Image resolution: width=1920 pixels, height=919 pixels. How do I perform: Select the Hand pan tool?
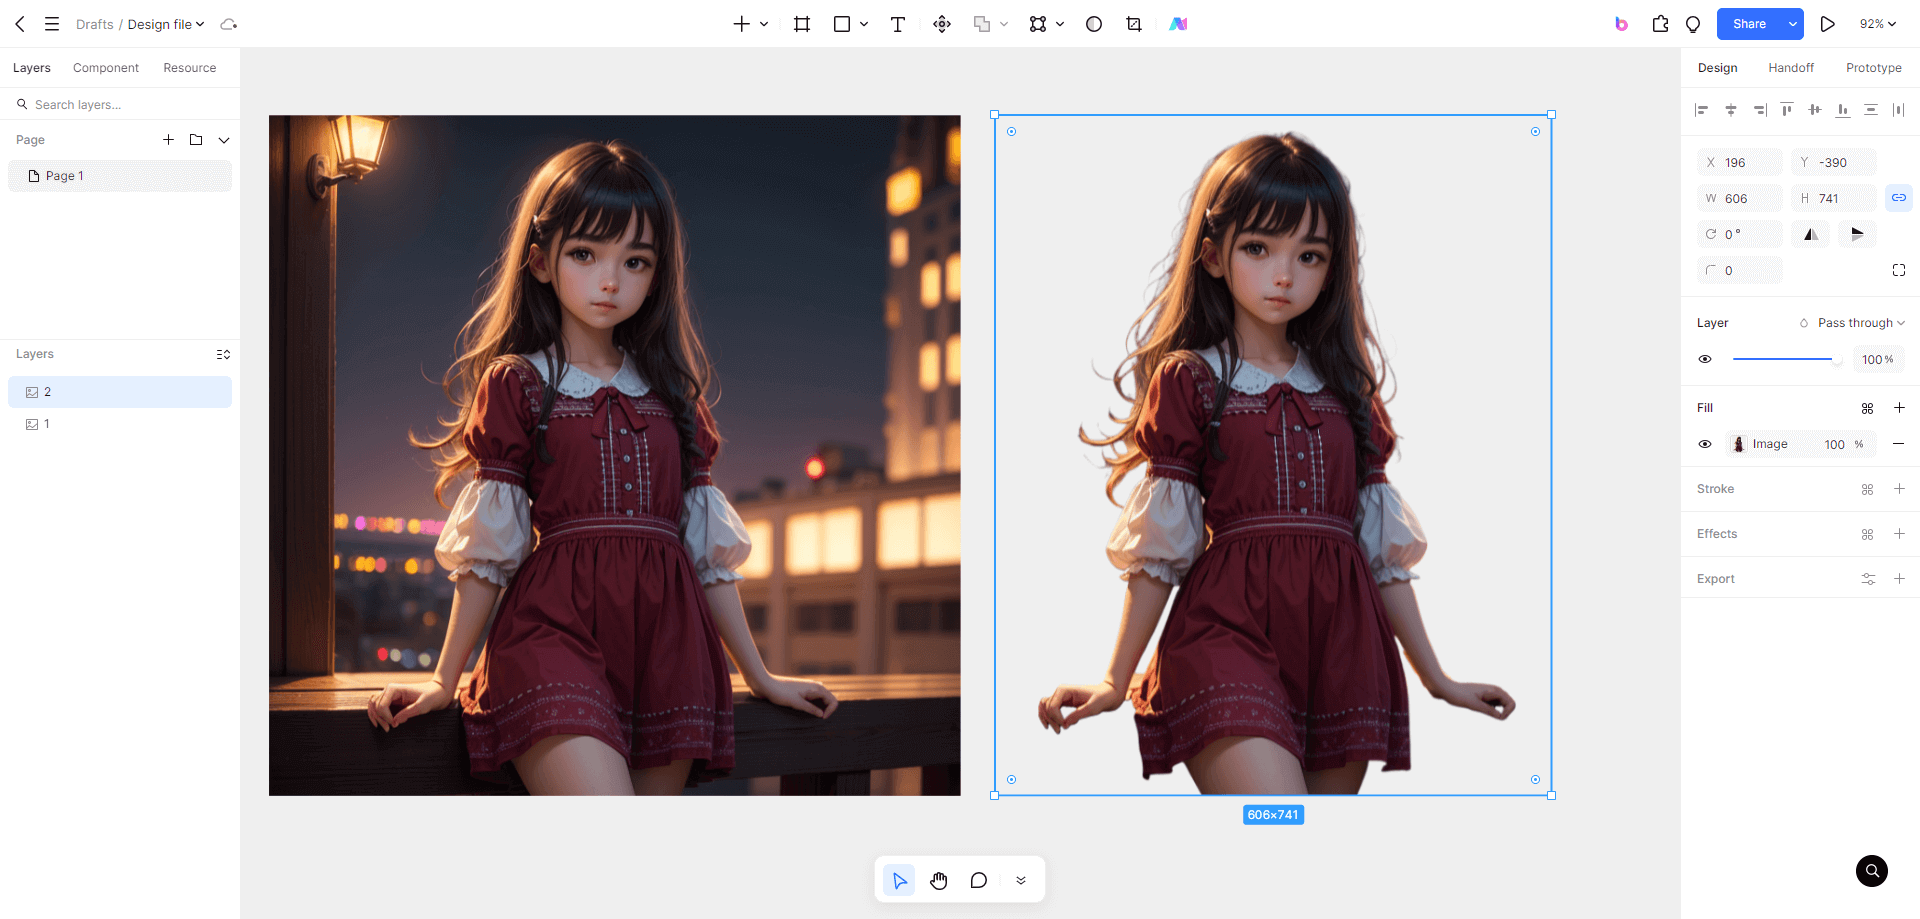[x=939, y=880]
